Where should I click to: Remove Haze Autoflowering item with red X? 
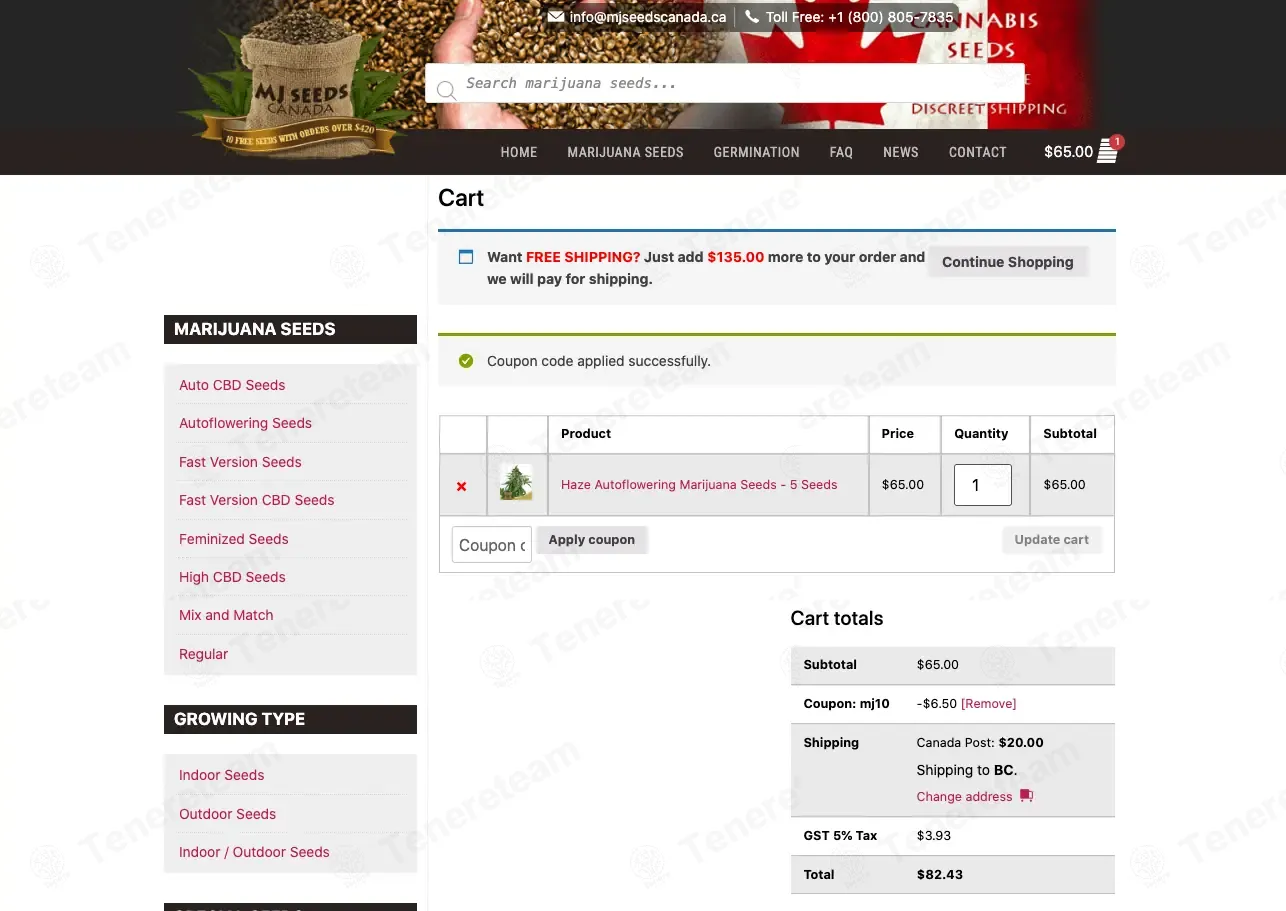461,486
